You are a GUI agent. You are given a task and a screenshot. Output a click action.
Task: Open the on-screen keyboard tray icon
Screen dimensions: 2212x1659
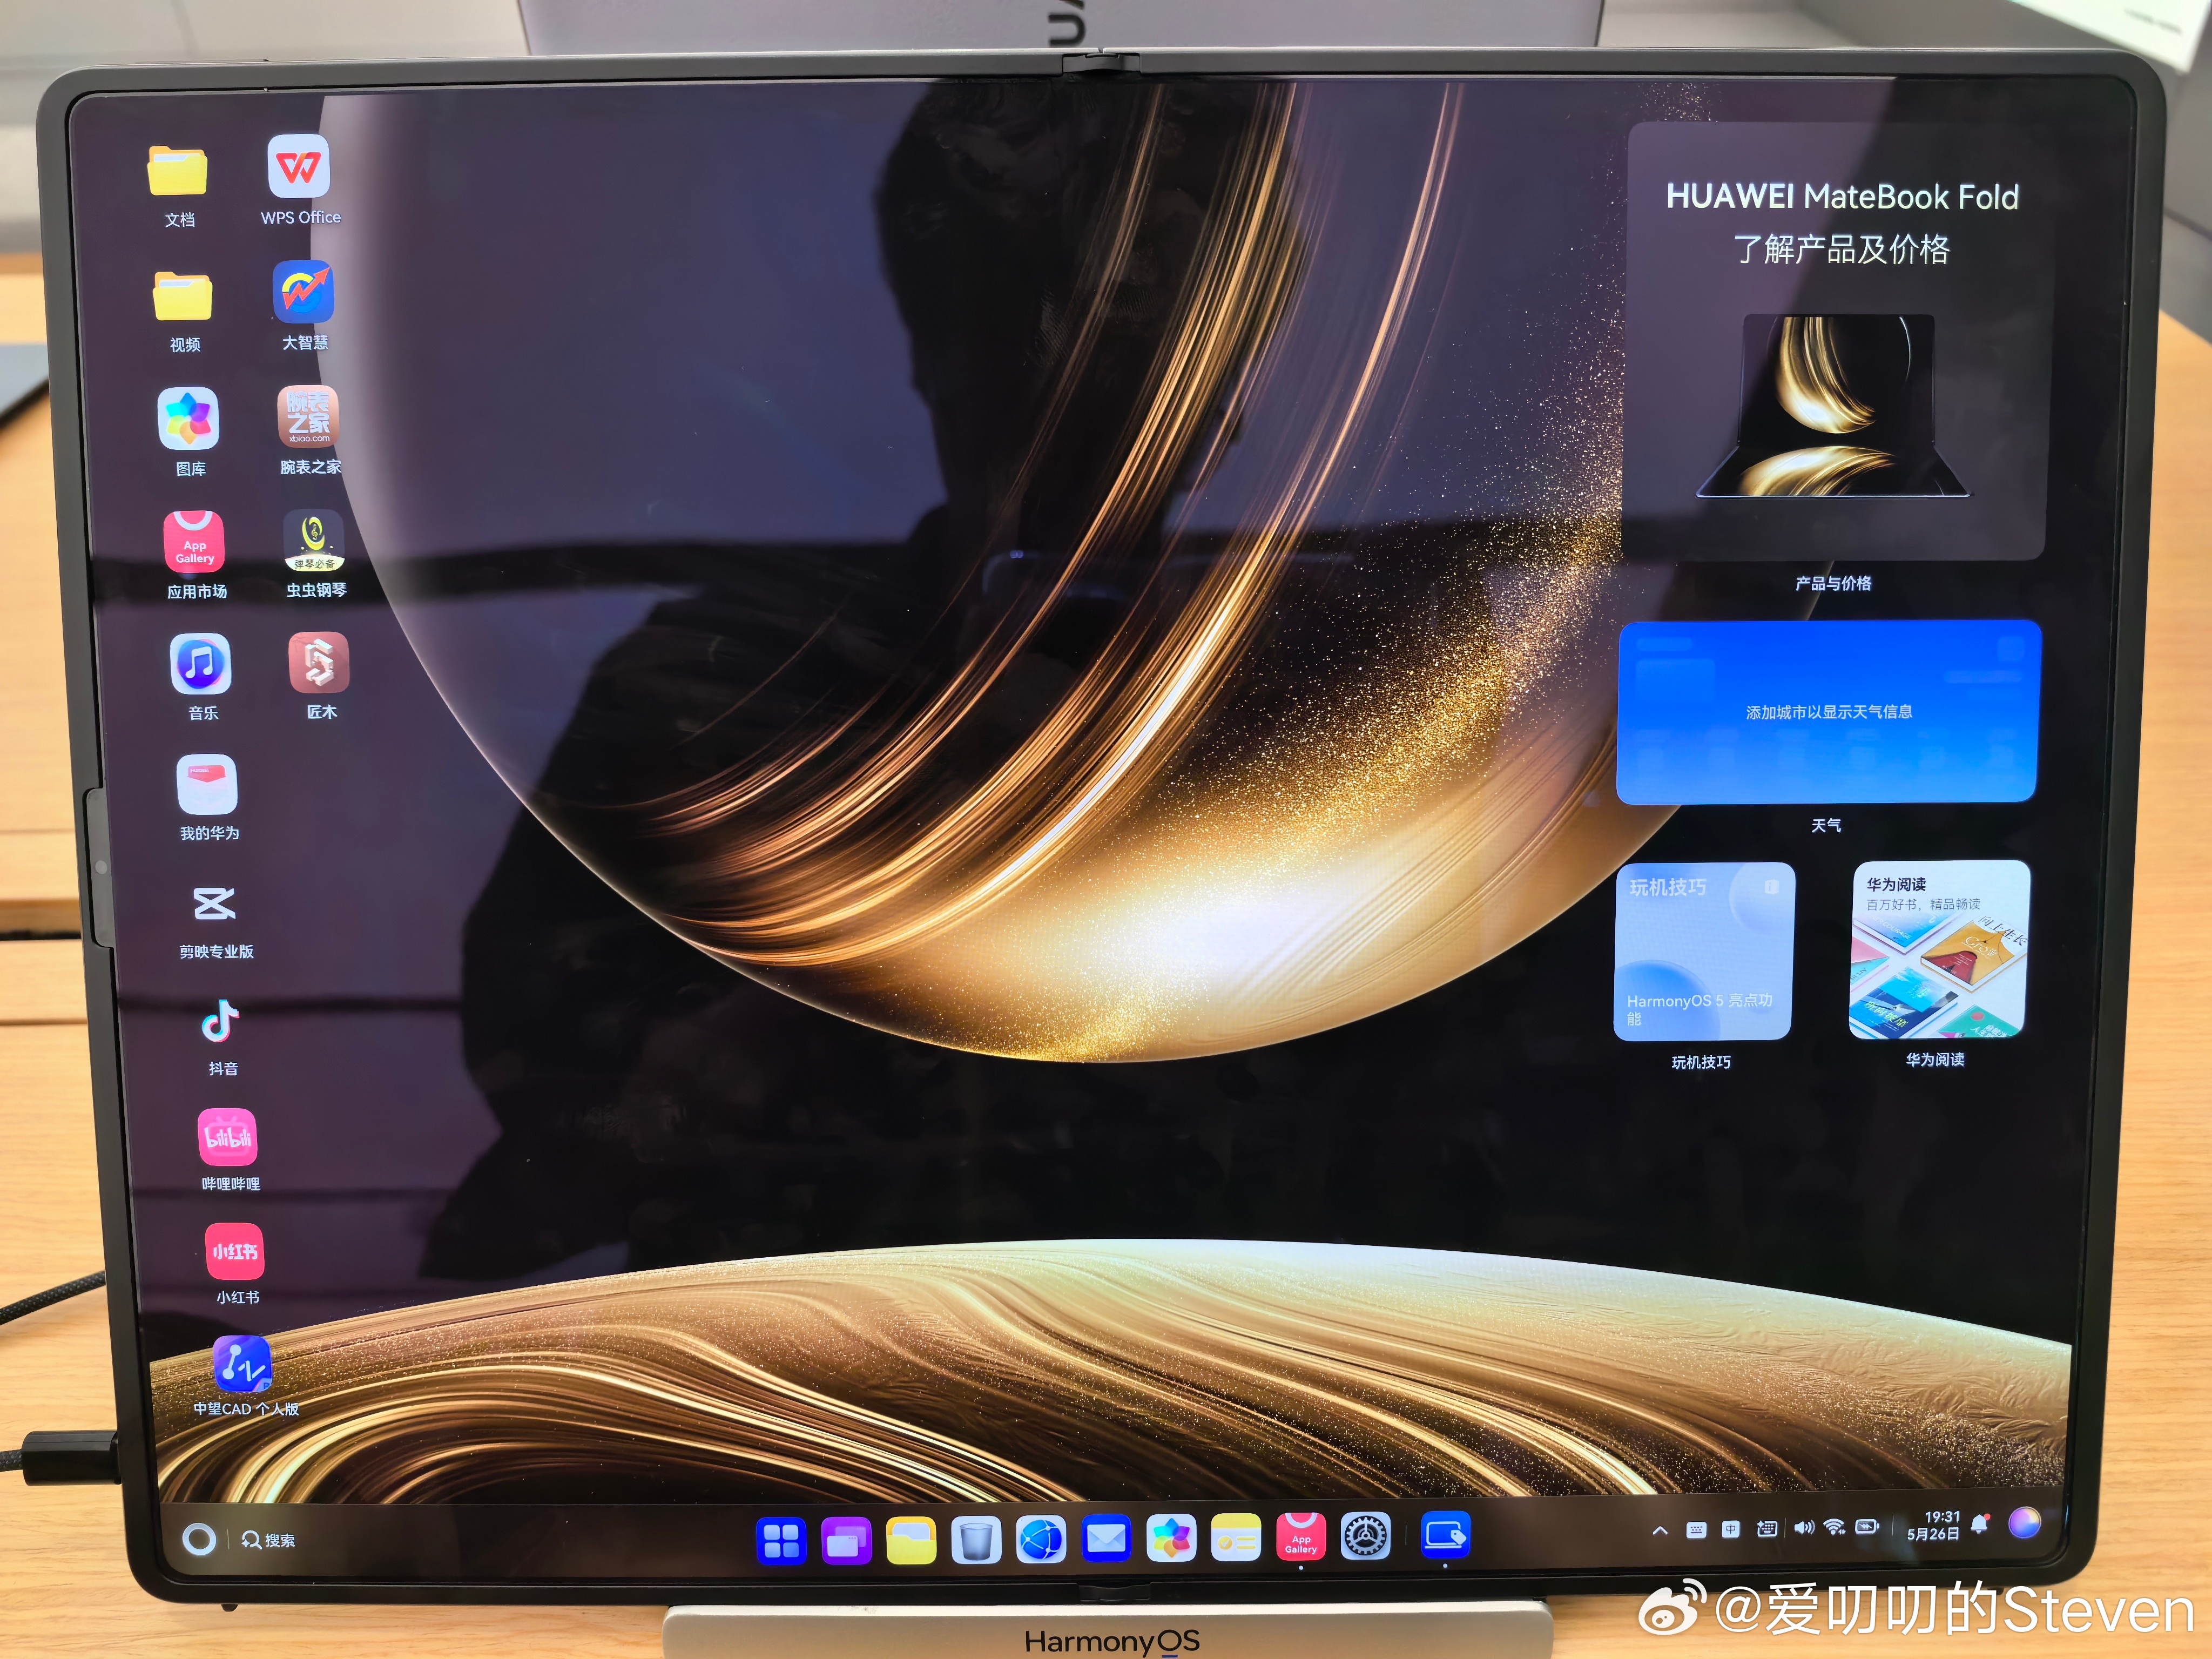[x=1696, y=1530]
